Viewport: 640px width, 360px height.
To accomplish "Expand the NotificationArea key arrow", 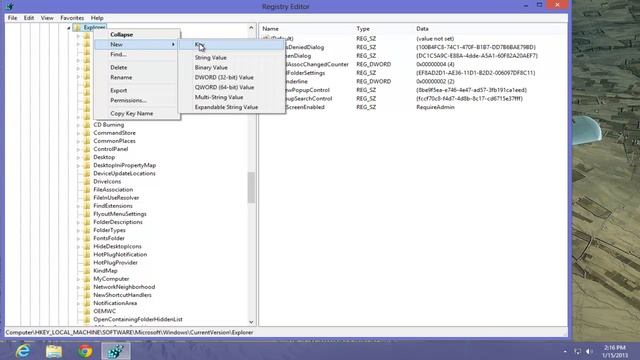I will (x=78, y=303).
